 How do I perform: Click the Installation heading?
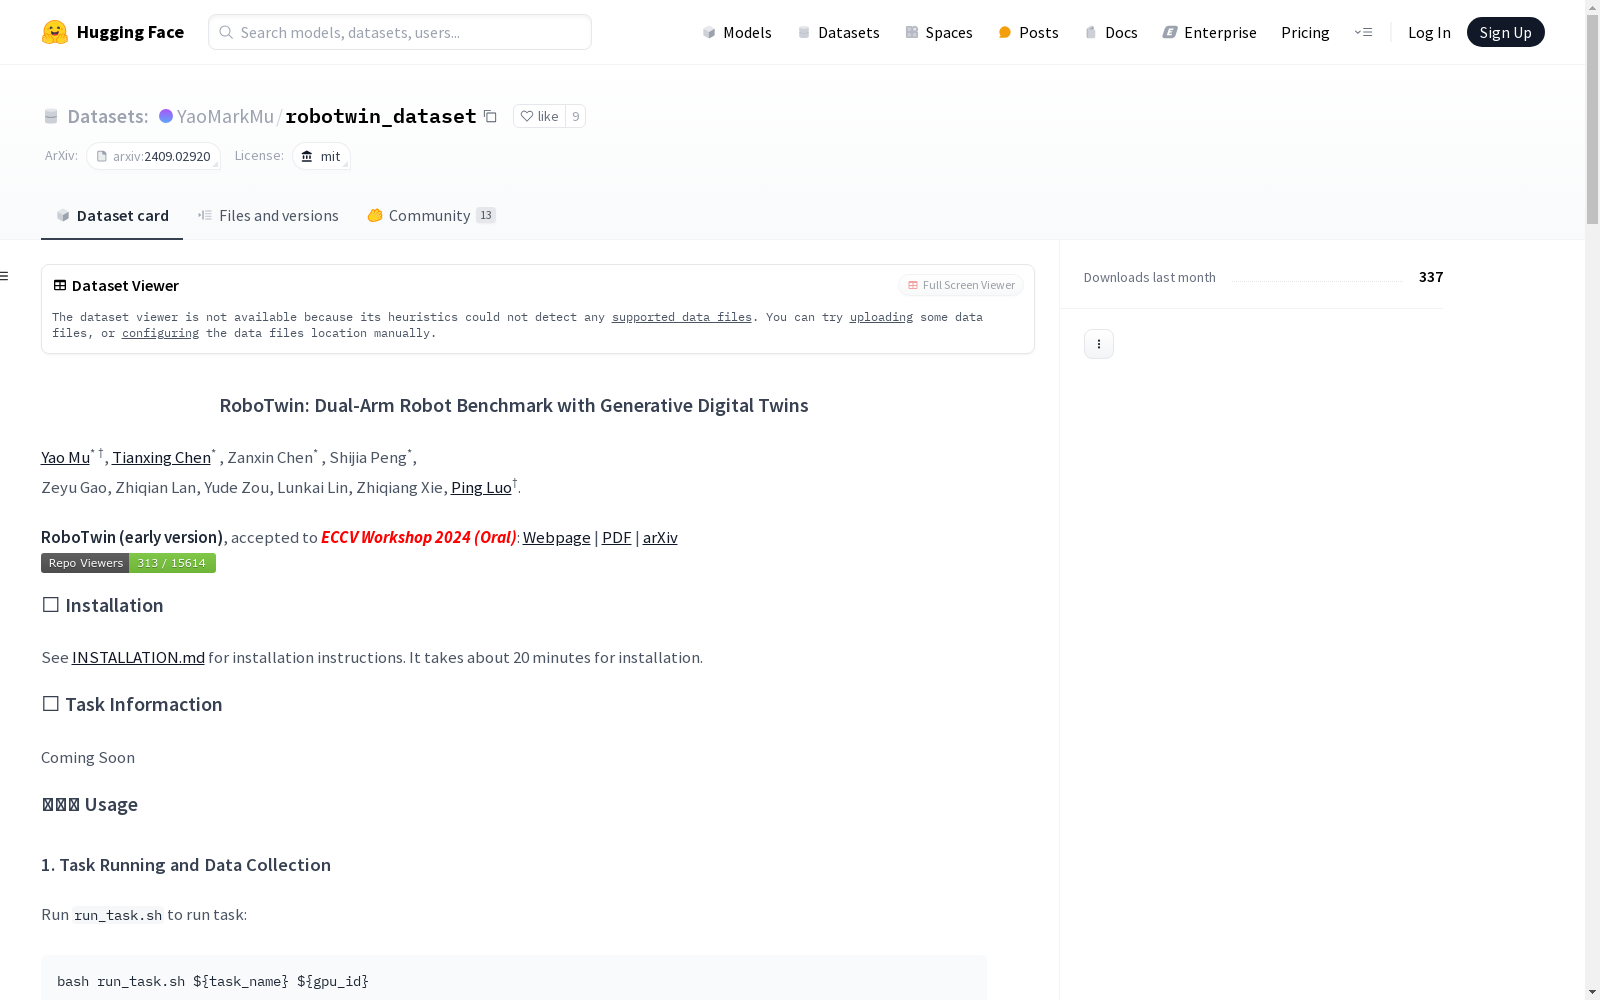click(x=102, y=605)
